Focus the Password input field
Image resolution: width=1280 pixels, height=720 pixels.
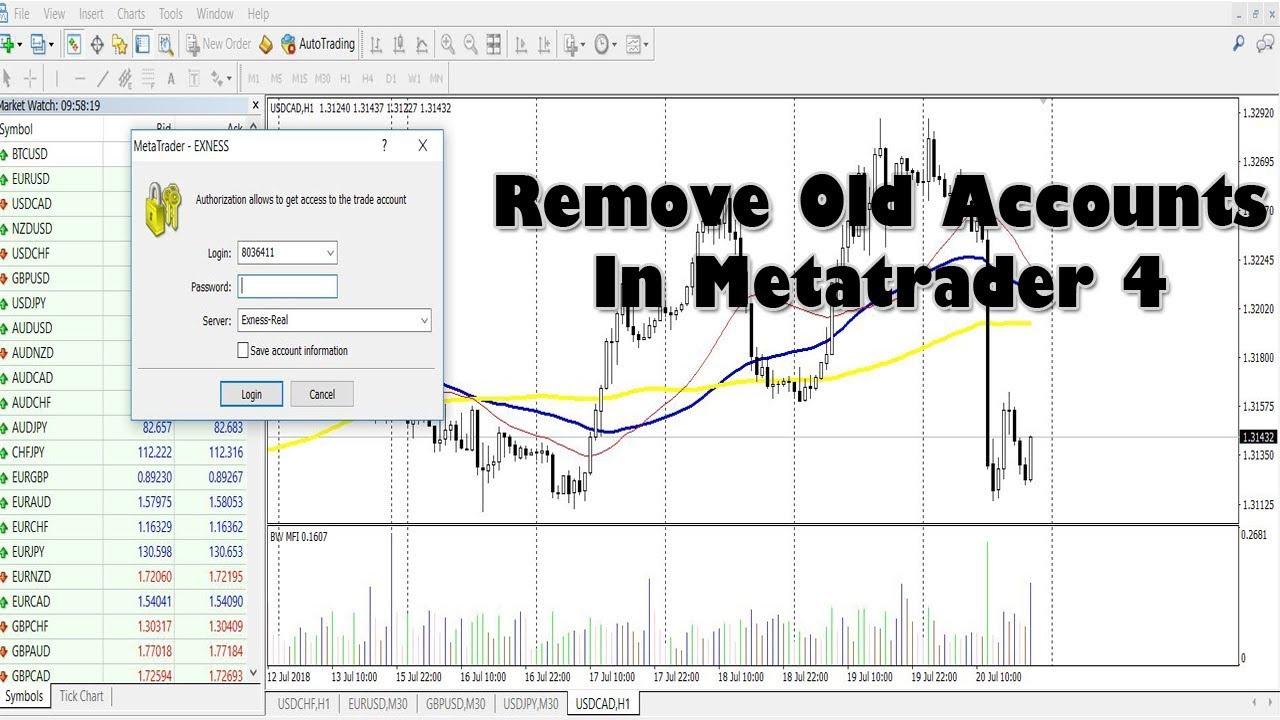[287, 287]
